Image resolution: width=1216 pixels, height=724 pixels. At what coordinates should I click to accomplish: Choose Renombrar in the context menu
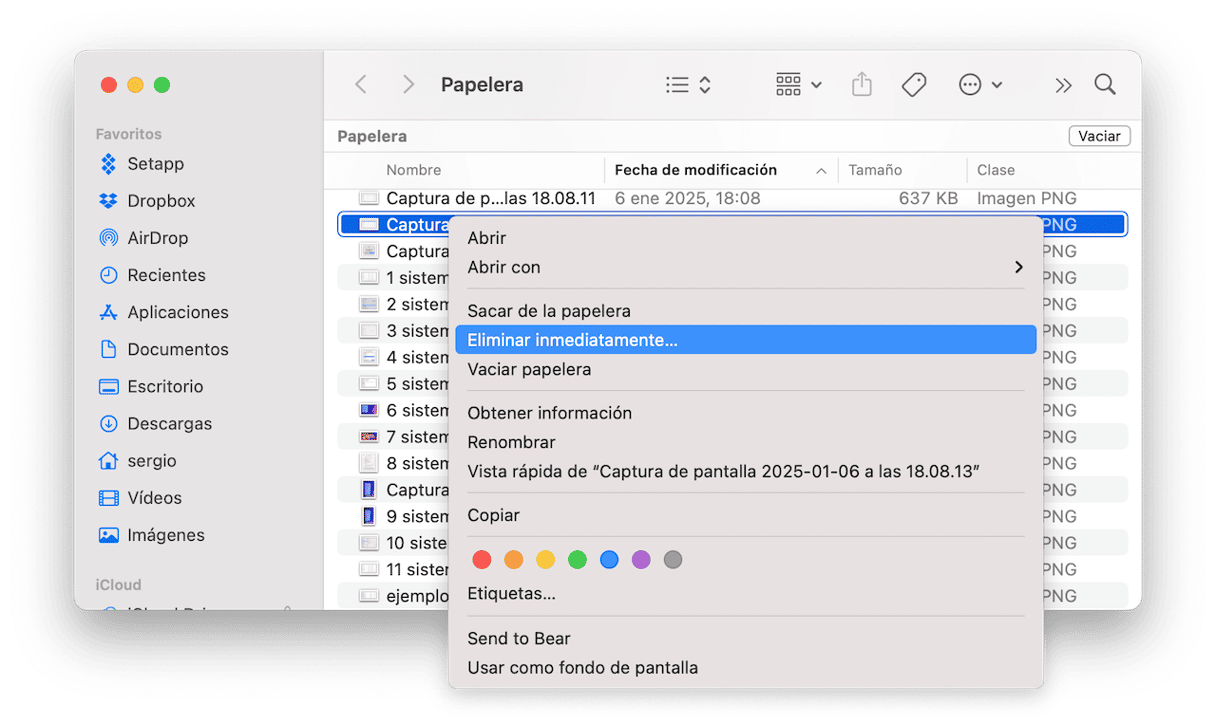[x=745, y=442]
